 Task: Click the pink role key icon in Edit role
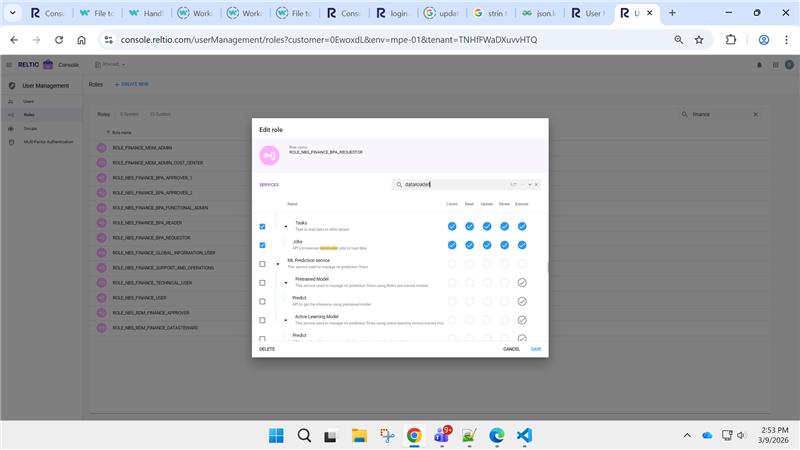point(269,156)
